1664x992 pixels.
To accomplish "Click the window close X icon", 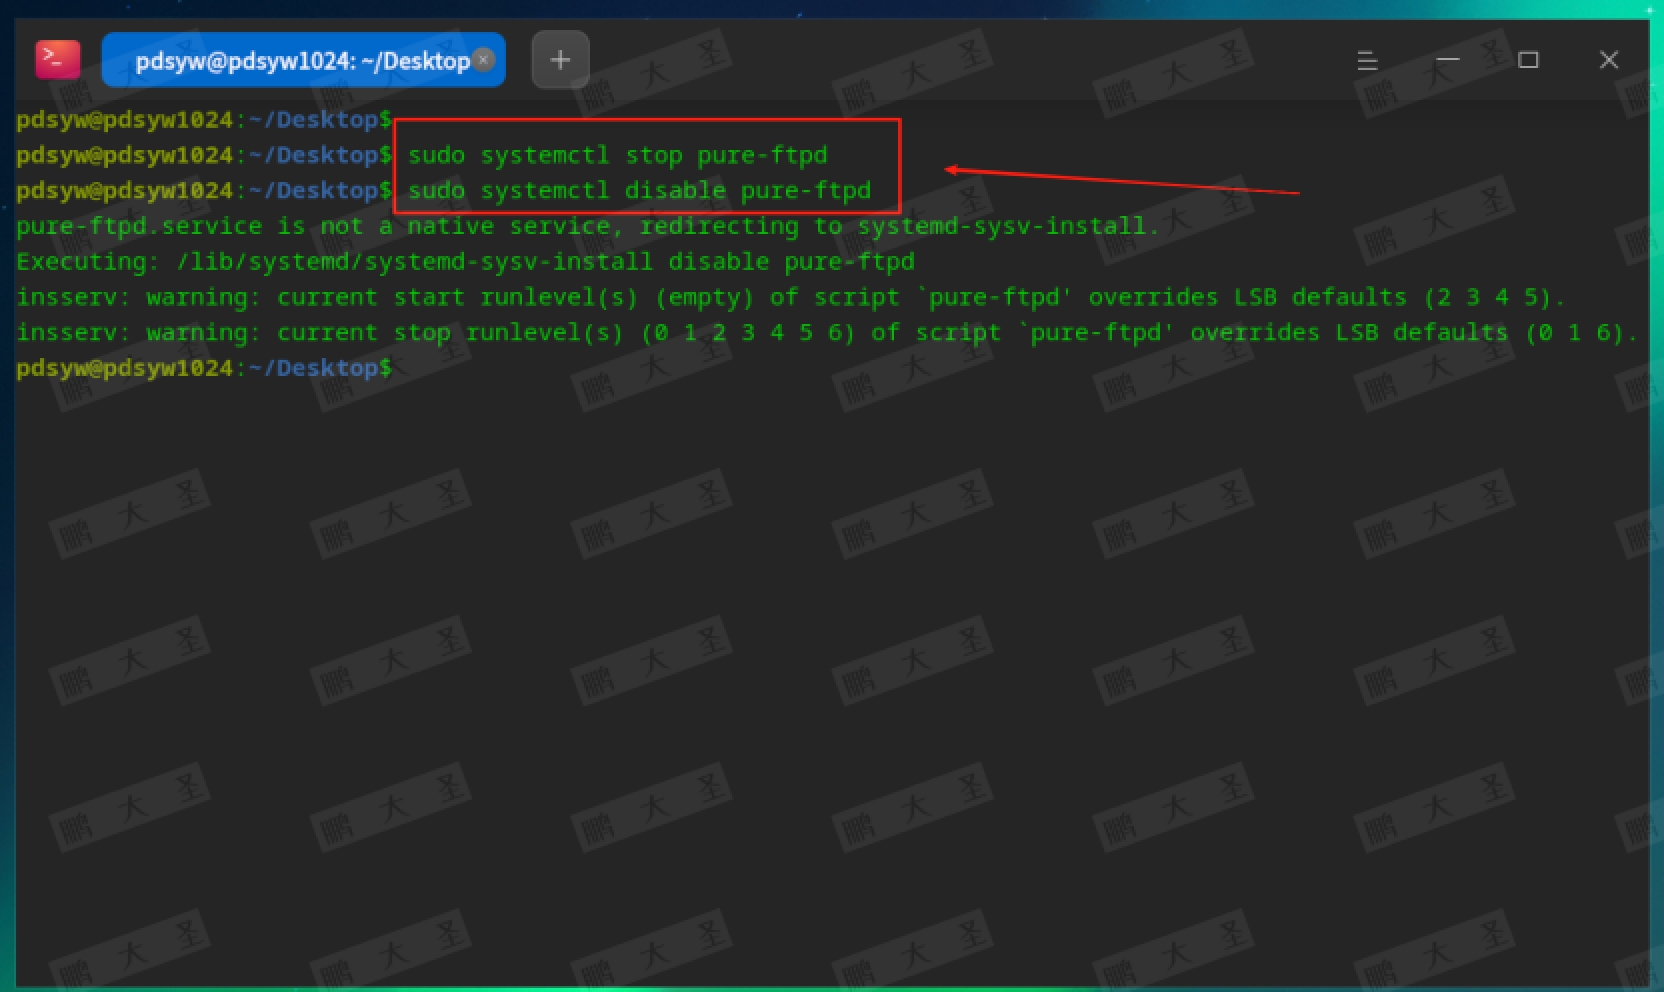I will [x=1608, y=60].
